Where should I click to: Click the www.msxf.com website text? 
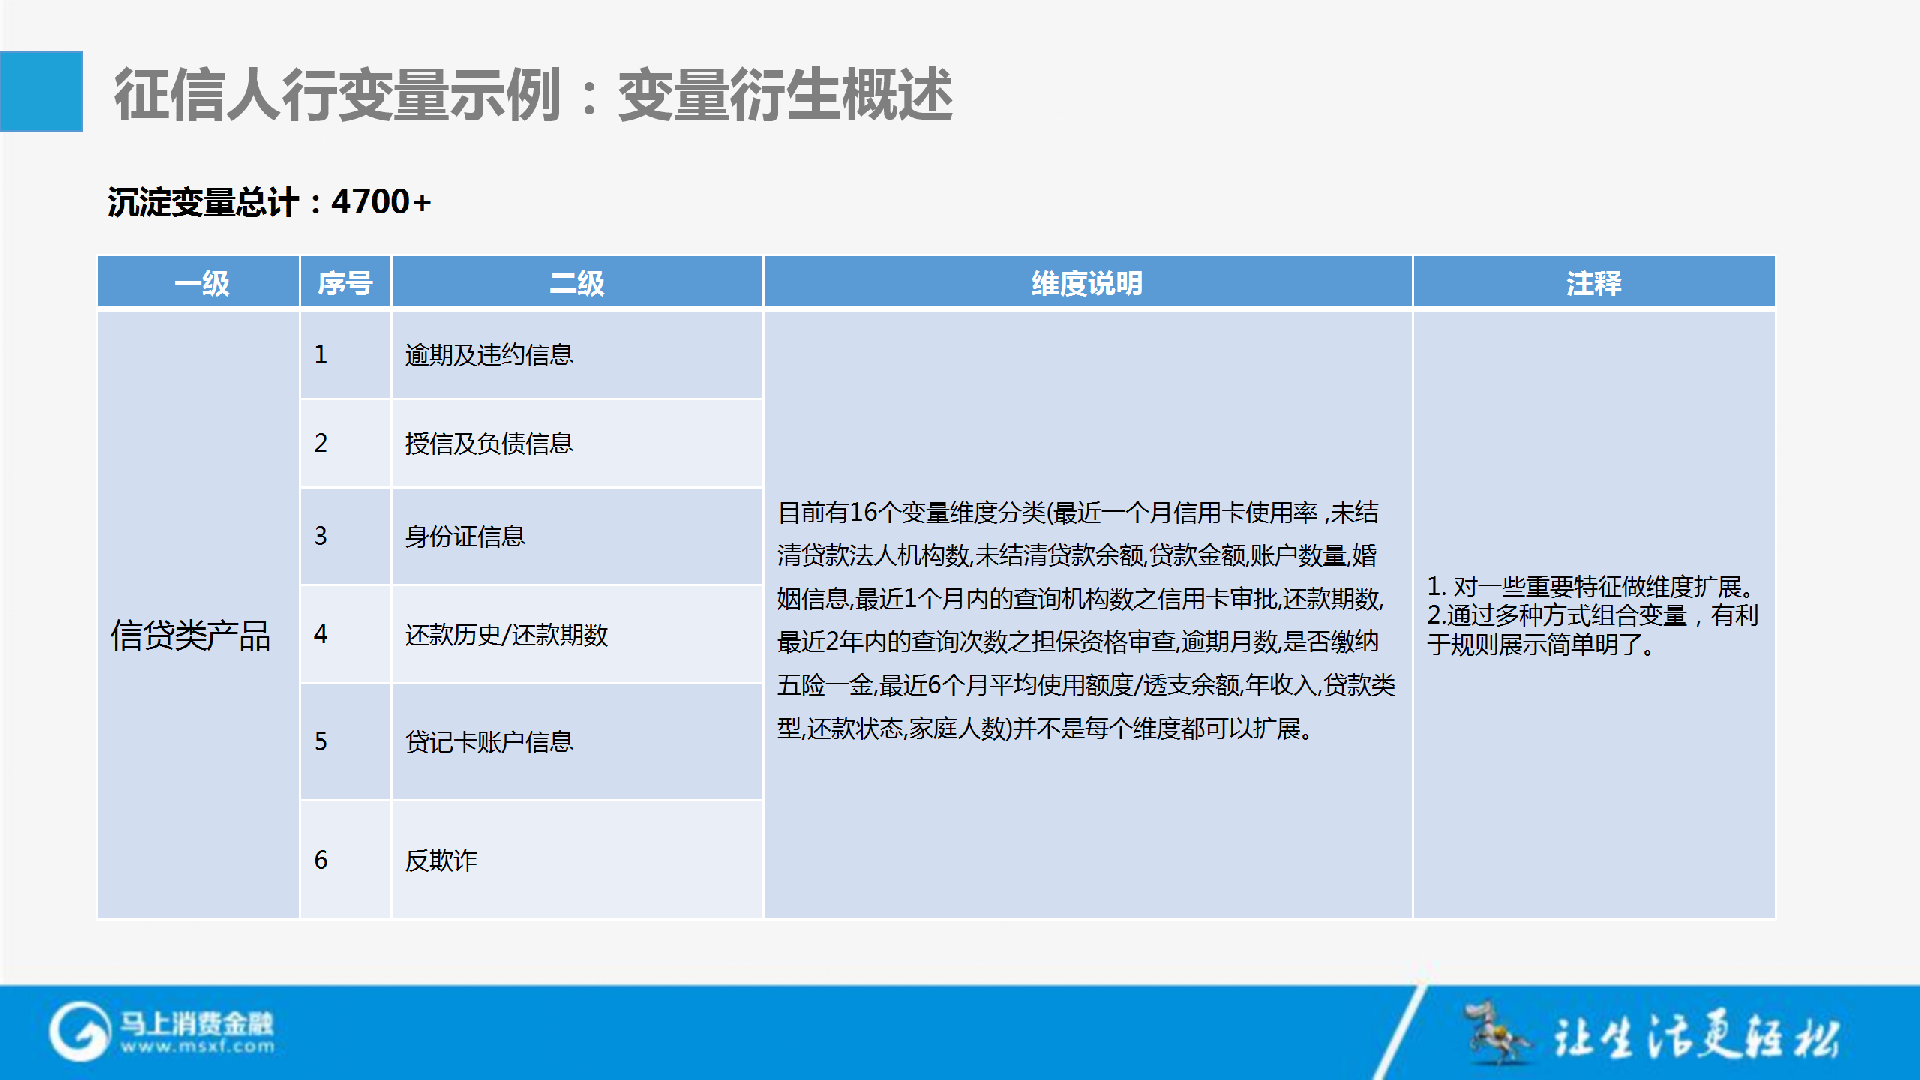197,1047
